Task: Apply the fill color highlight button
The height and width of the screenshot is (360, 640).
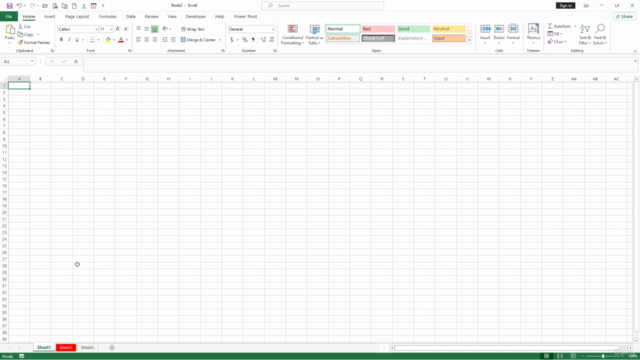Action: [x=108, y=40]
